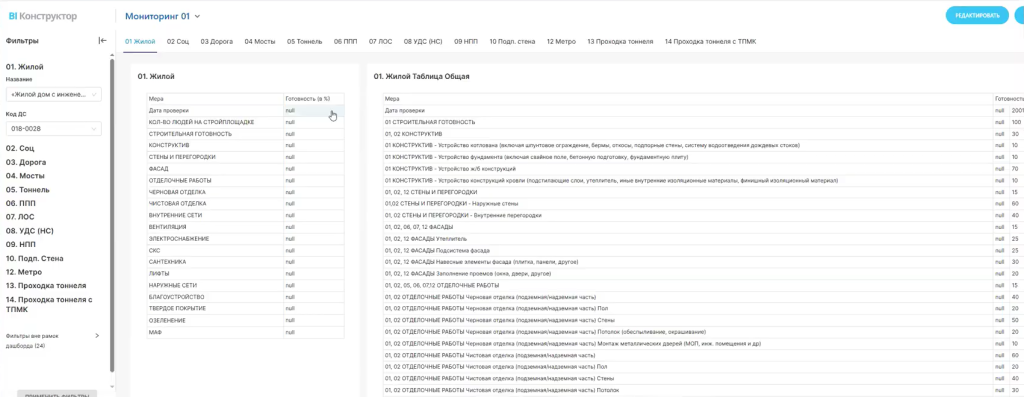The width and height of the screenshot is (1024, 397).
Task: Switch to the 08 УДС (НС) tab
Action: click(x=423, y=41)
